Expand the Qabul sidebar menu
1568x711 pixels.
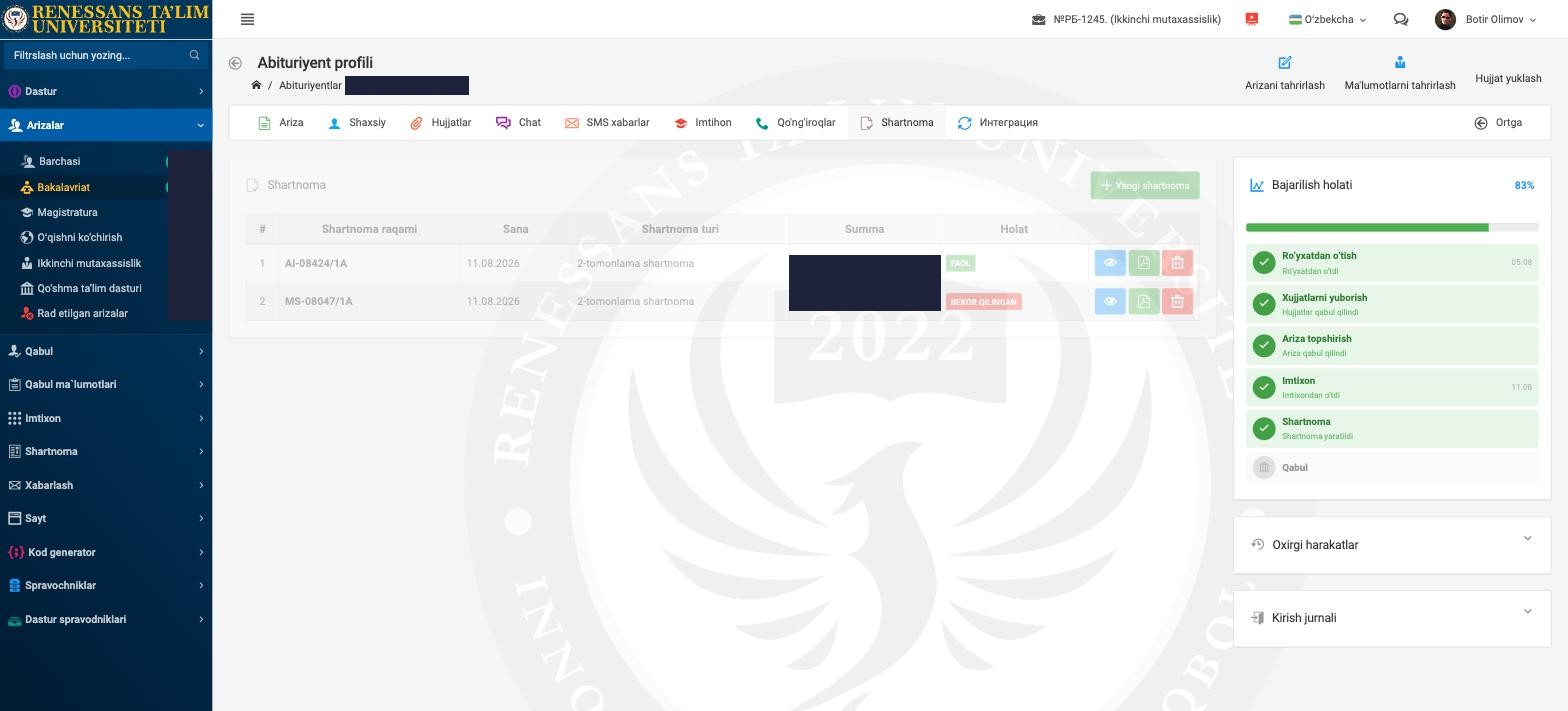pos(106,351)
